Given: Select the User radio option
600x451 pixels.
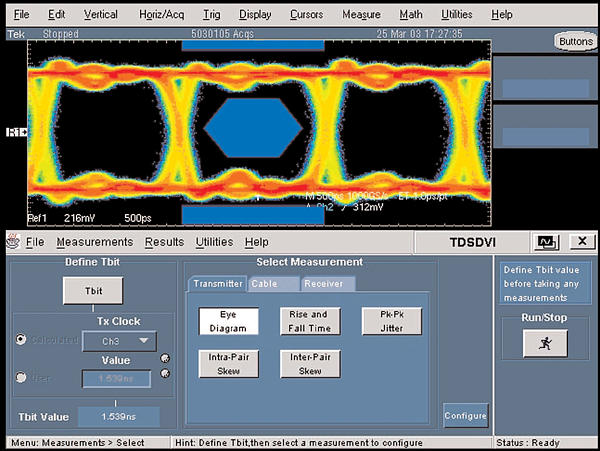Looking at the screenshot, I should click(20, 377).
